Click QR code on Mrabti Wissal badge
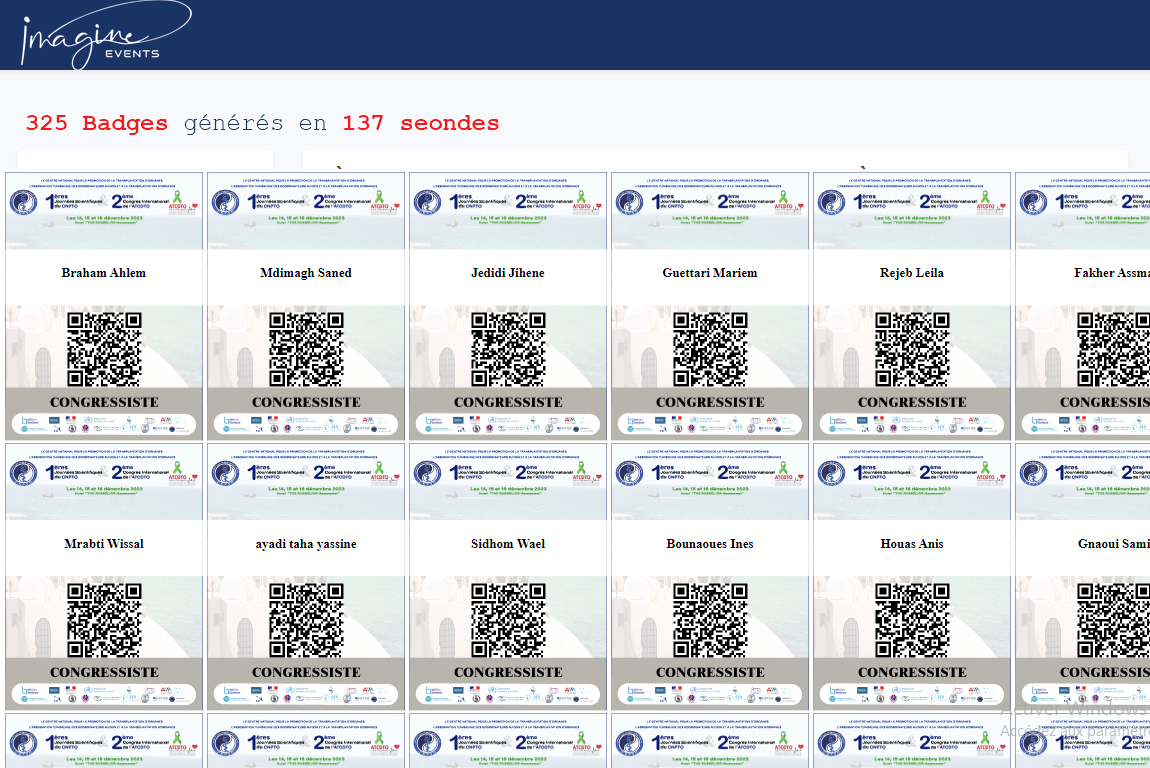 [x=104, y=620]
